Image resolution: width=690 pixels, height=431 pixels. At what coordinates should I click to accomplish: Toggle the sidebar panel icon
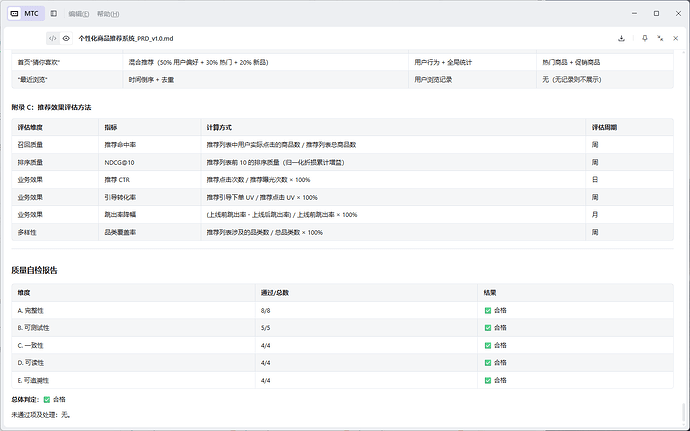coord(54,14)
